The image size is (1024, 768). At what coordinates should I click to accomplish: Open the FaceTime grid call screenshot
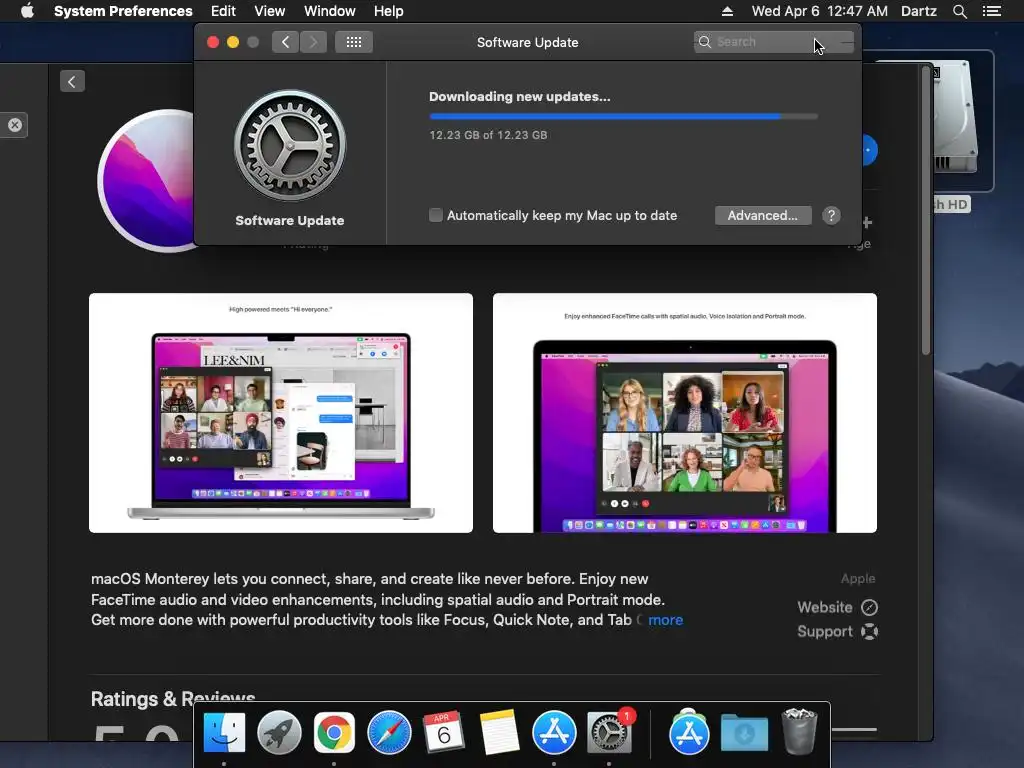tap(684, 413)
